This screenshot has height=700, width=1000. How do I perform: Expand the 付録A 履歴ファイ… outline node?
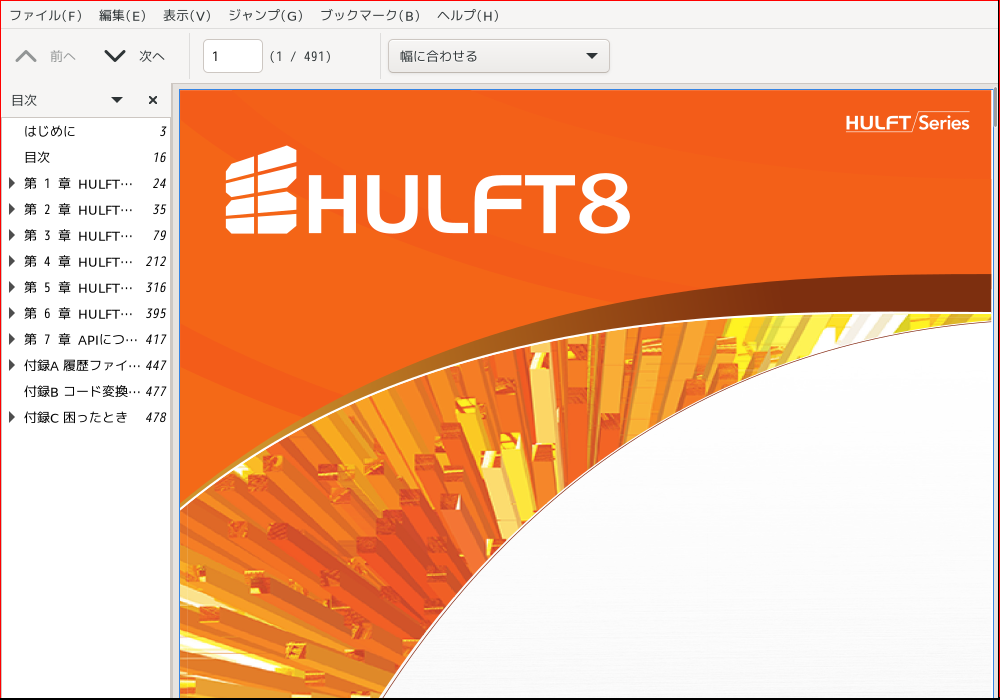click(x=11, y=365)
